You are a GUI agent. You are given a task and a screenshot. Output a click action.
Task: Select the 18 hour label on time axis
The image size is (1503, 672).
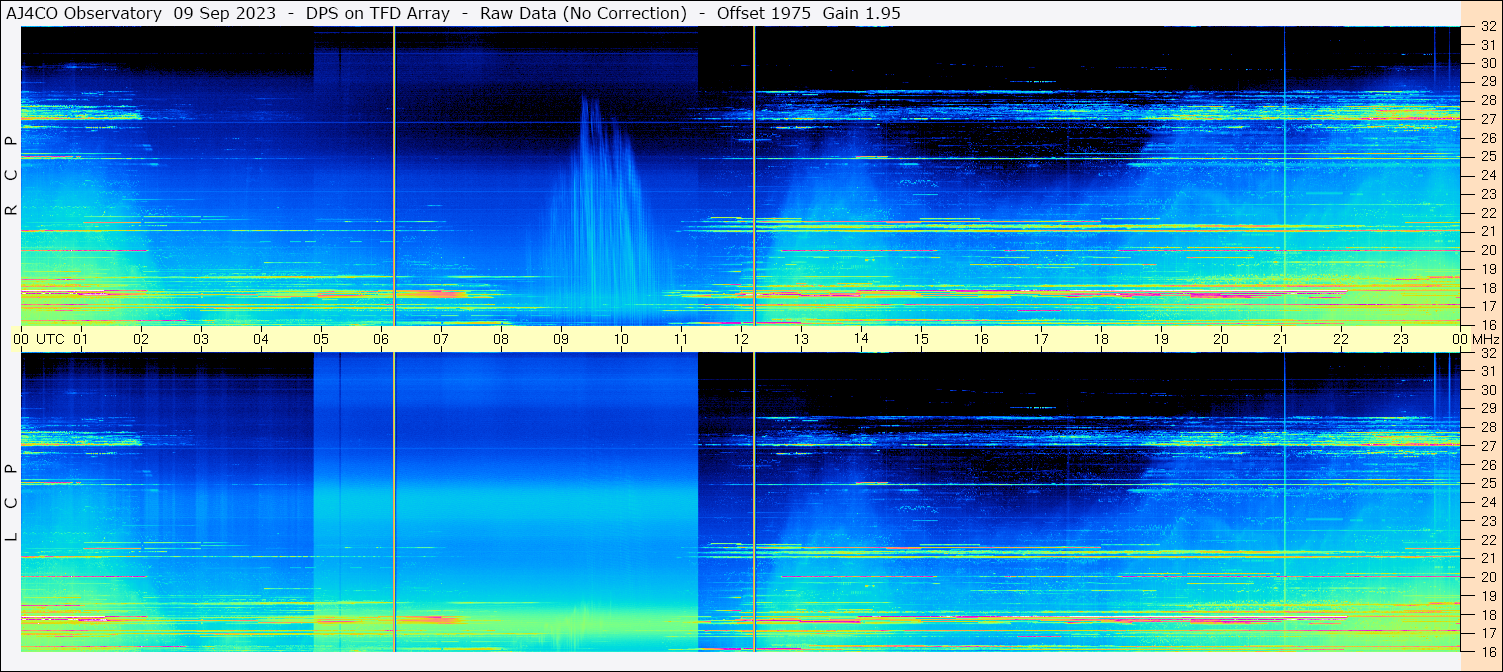click(x=1101, y=339)
